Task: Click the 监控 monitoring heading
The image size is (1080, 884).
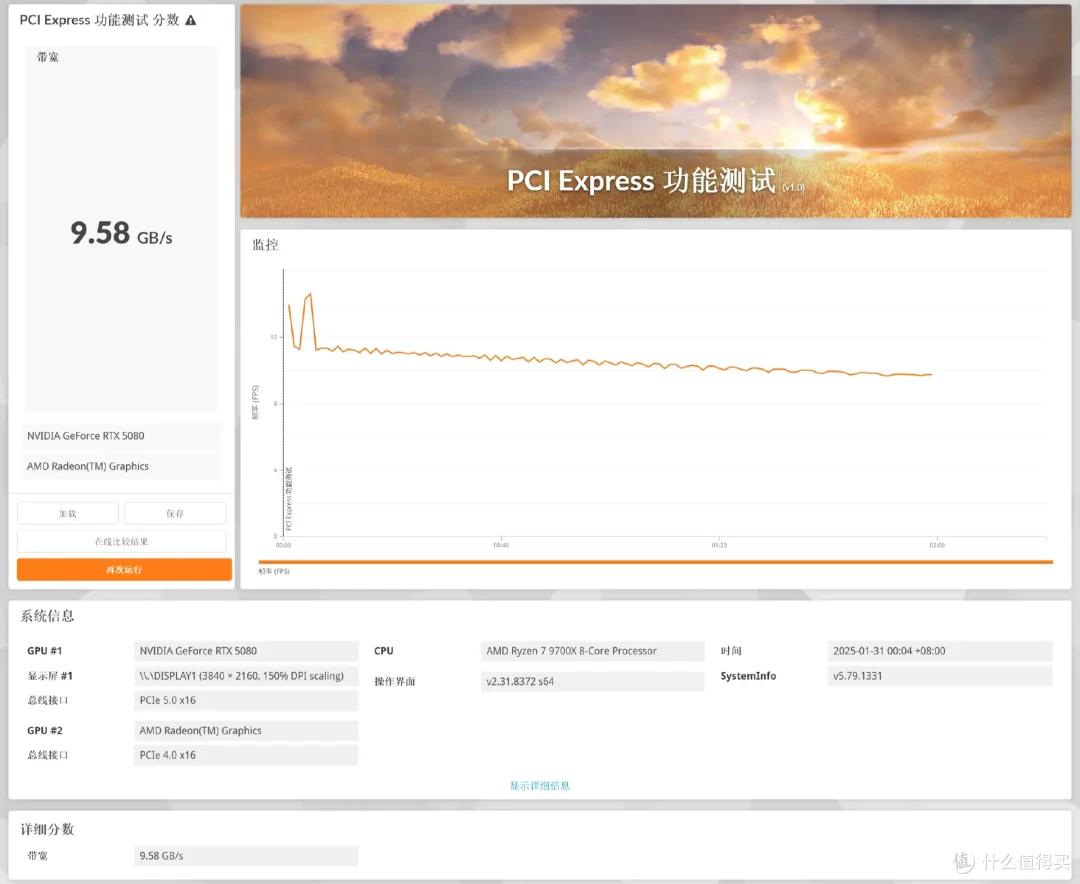Action: pyautogui.click(x=265, y=245)
